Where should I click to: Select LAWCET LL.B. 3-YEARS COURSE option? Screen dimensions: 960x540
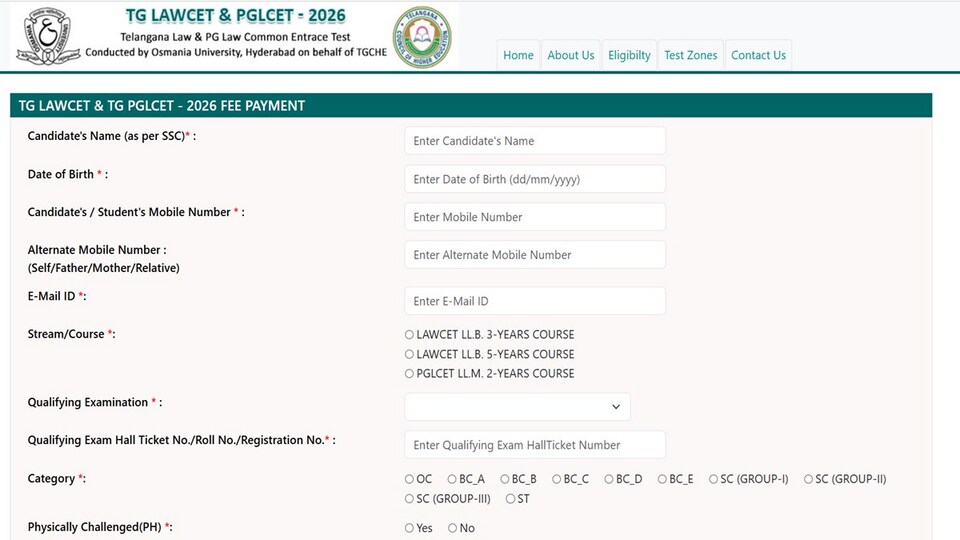click(409, 335)
